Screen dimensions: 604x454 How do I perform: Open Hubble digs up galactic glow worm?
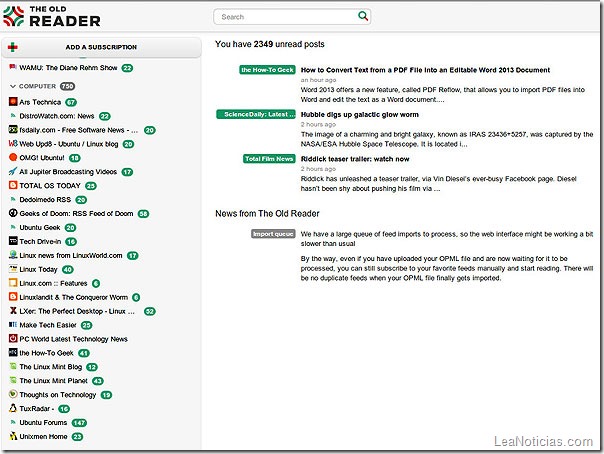359,114
